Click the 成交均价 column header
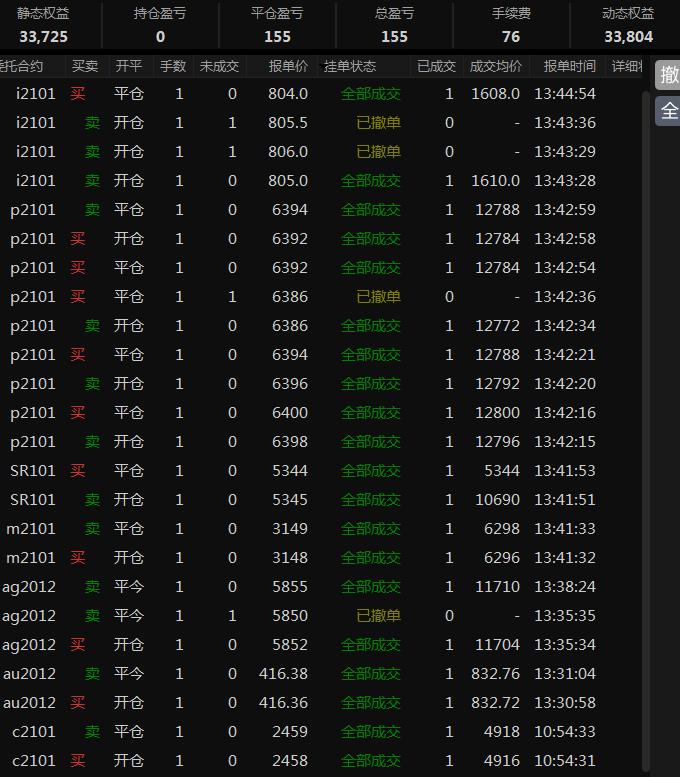Screen dimensions: 680x777 pos(496,66)
